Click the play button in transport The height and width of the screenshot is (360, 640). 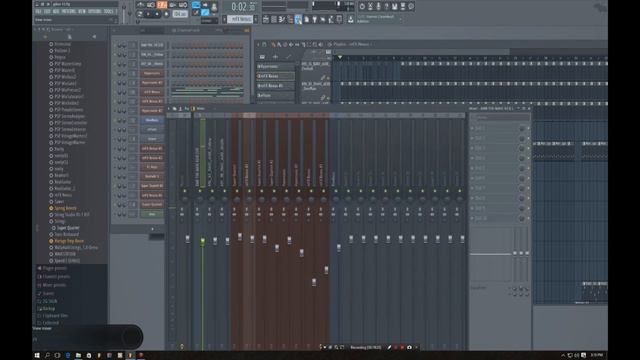click(148, 14)
